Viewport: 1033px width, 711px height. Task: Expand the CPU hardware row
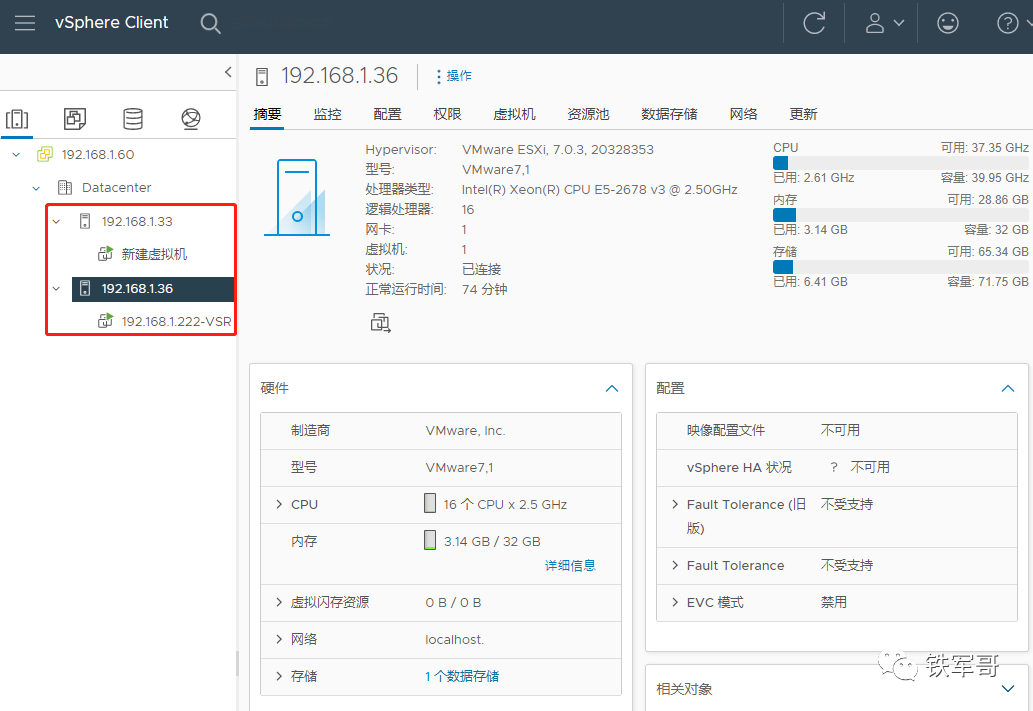pyautogui.click(x=279, y=505)
